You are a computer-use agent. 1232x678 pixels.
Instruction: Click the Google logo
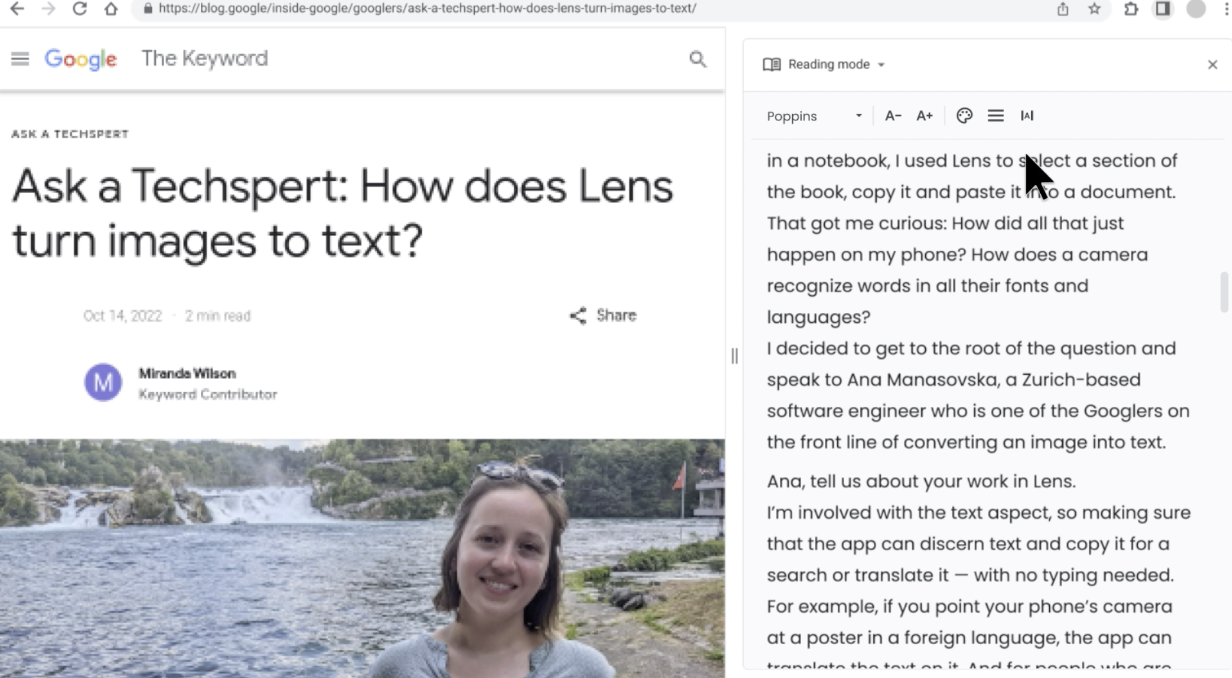click(81, 59)
